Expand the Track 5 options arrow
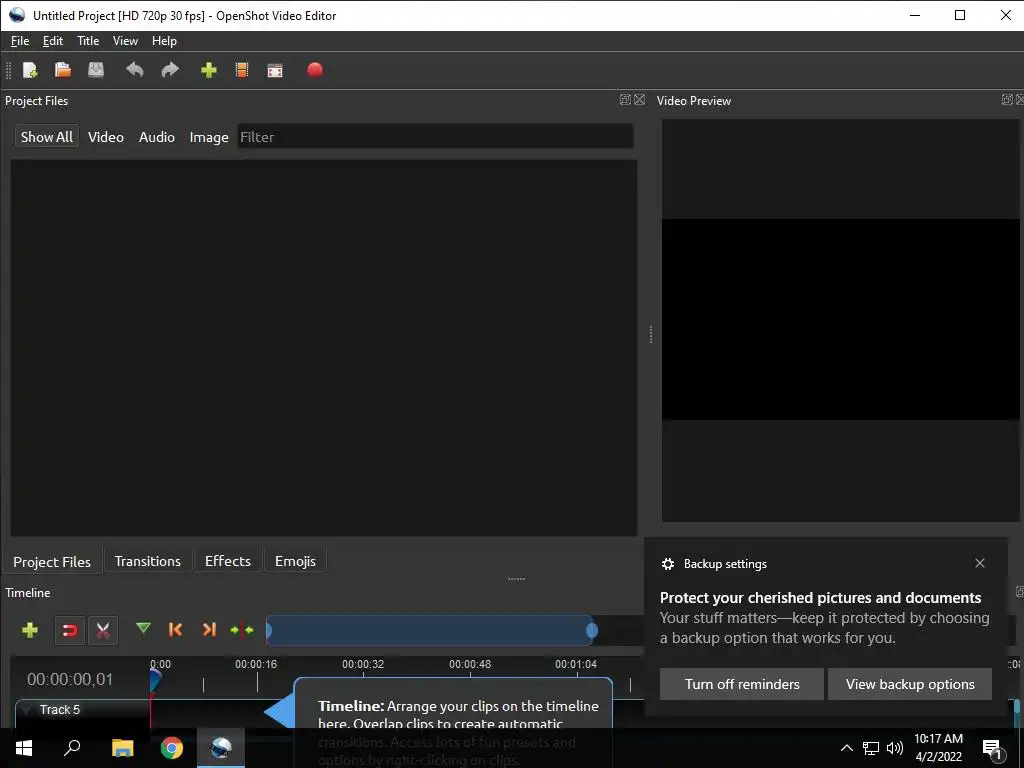 (x=27, y=709)
